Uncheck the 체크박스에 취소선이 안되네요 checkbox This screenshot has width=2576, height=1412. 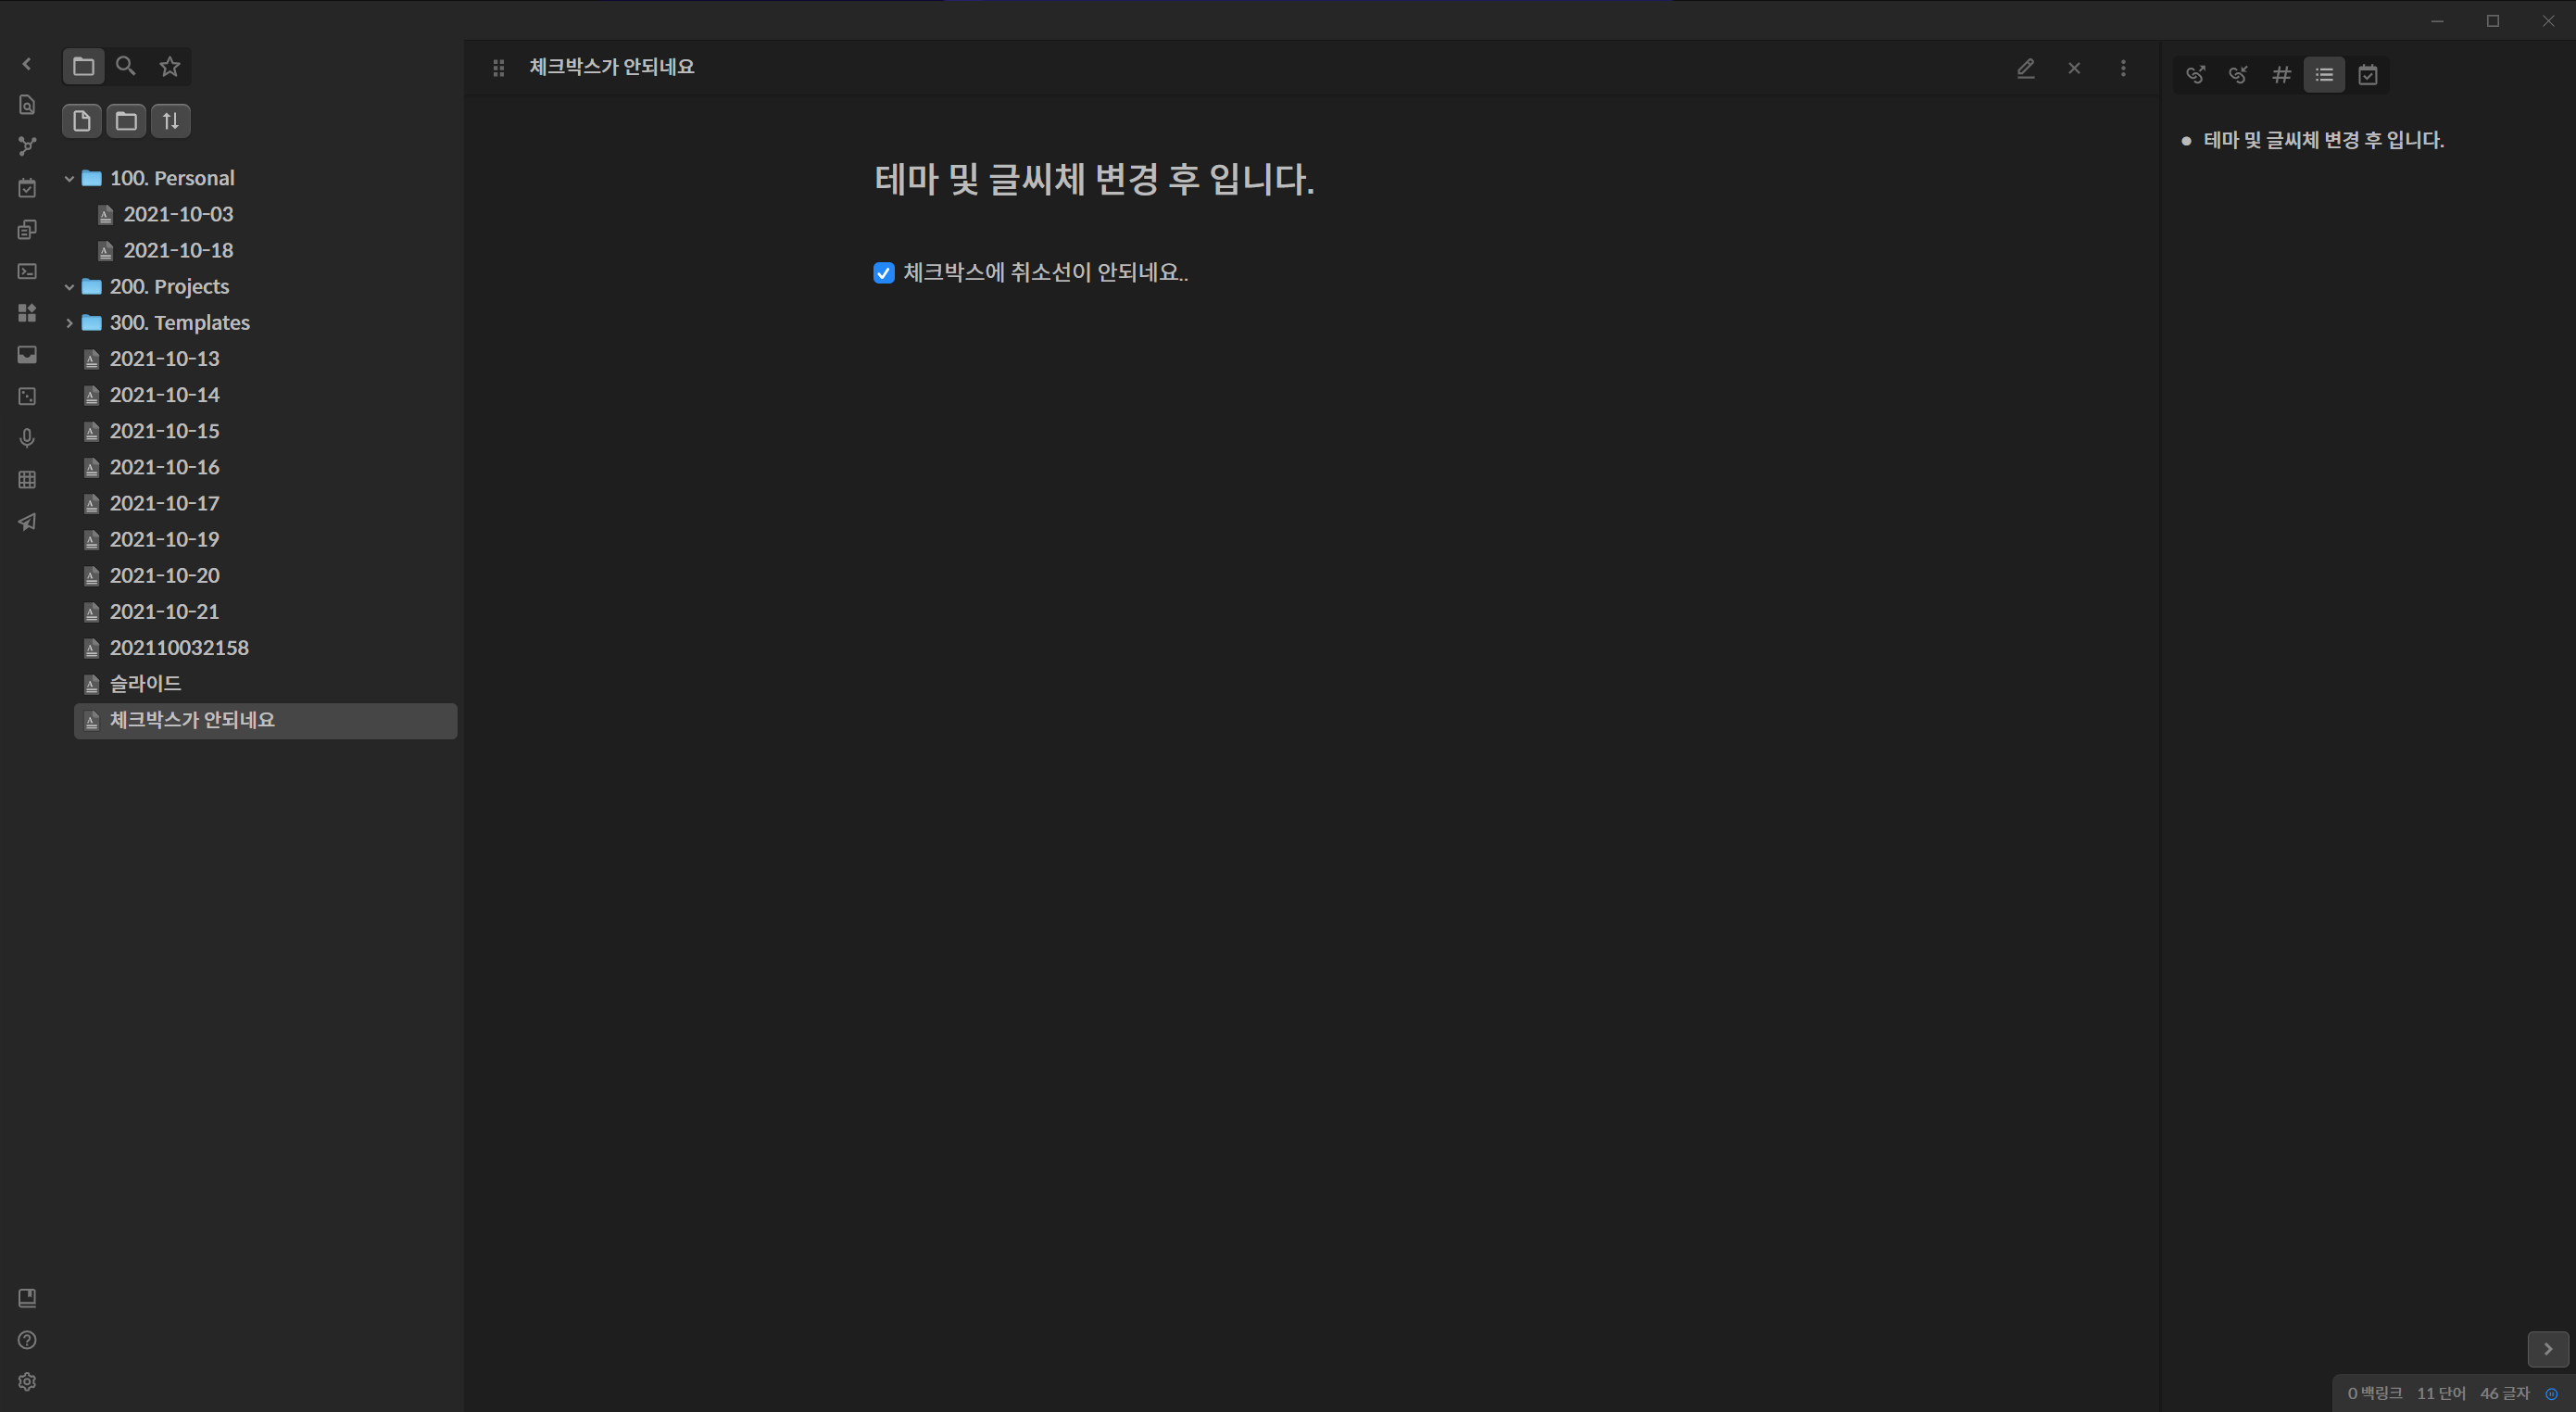(x=883, y=273)
